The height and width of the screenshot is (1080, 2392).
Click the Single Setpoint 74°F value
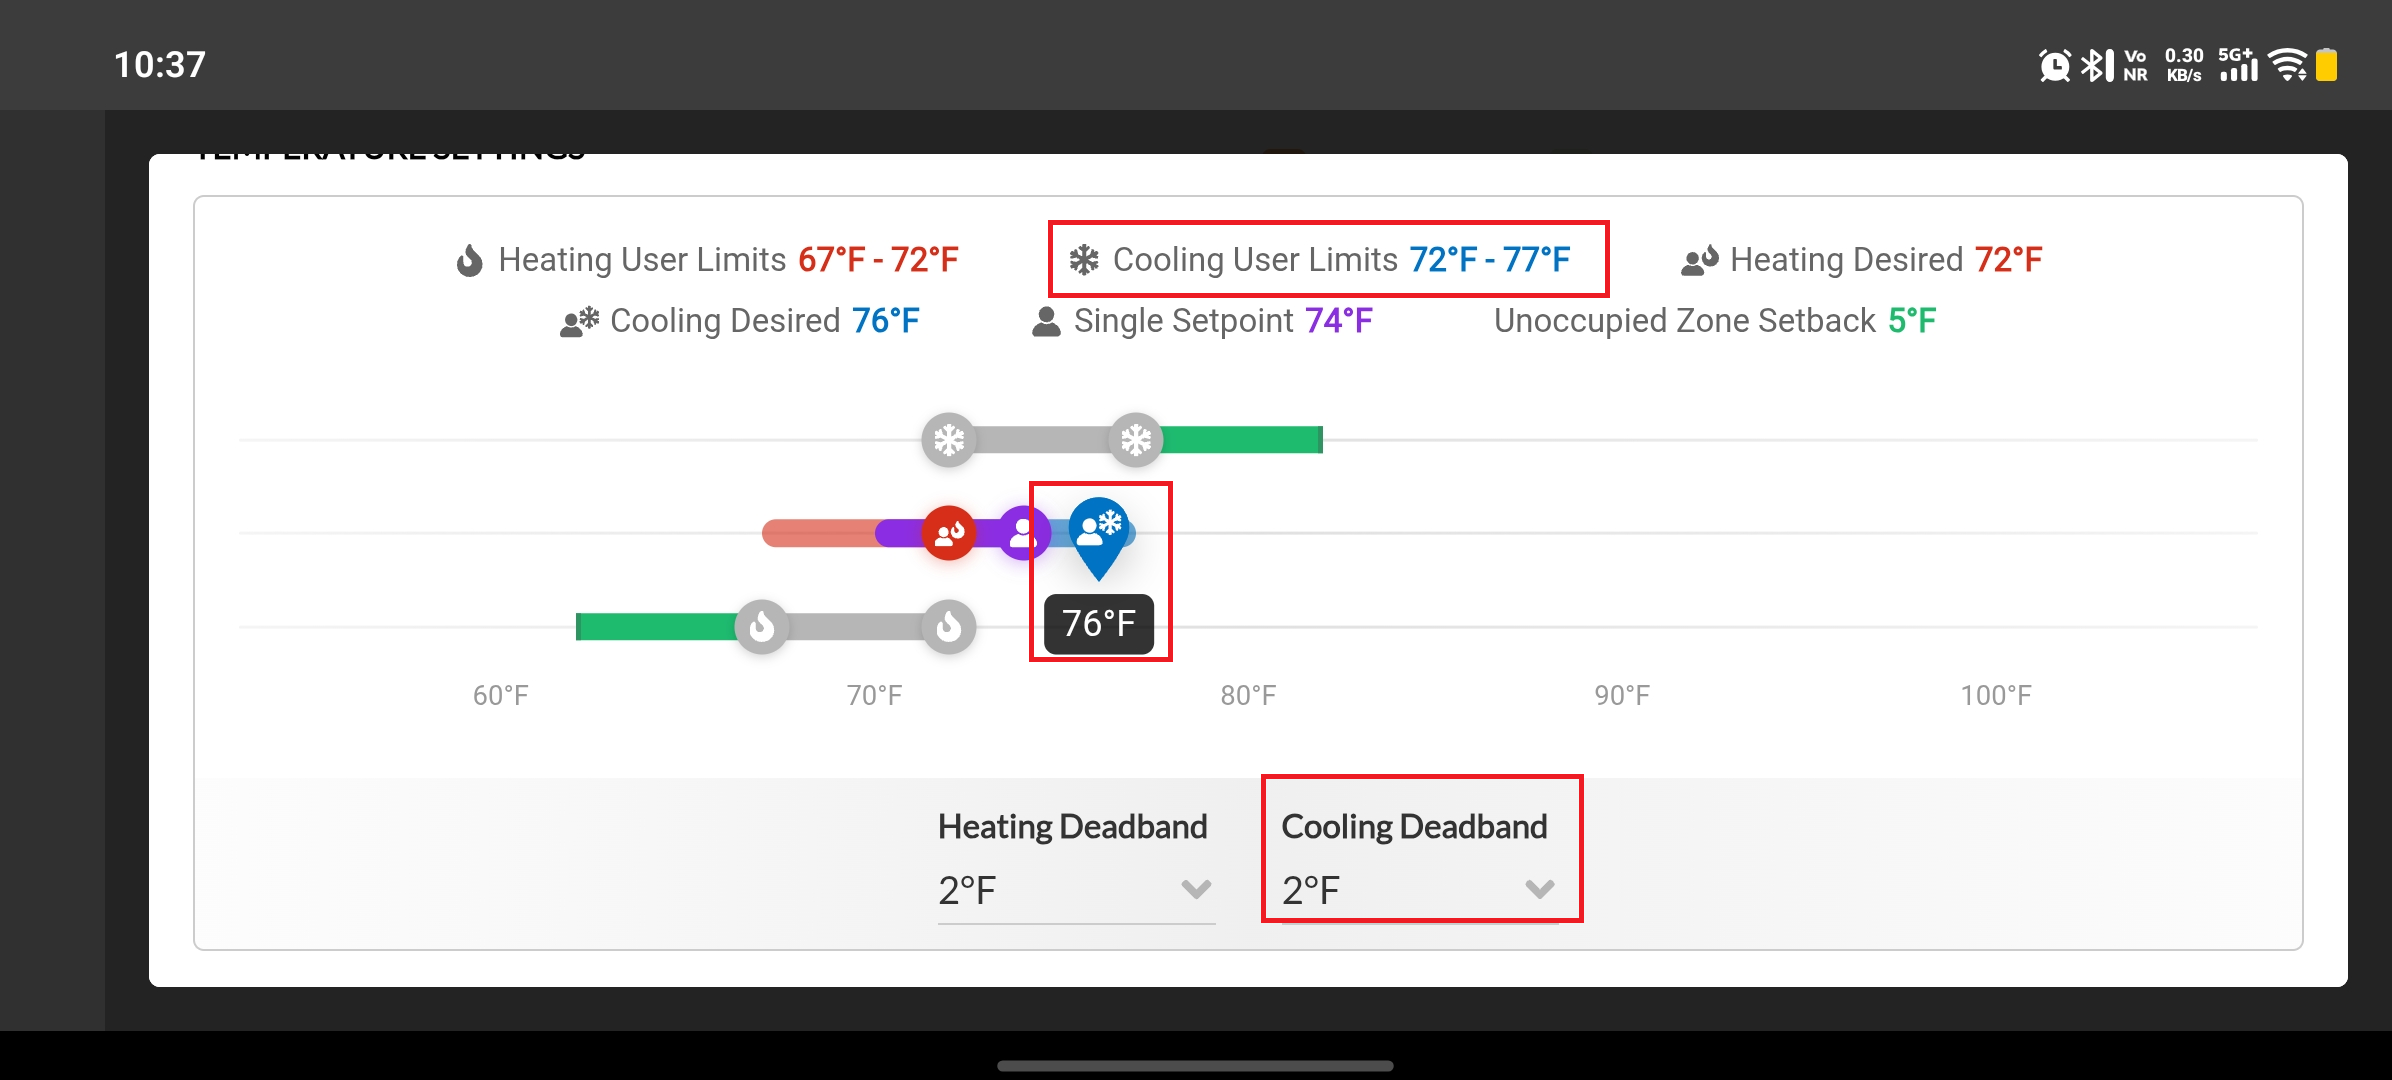pos(1339,321)
